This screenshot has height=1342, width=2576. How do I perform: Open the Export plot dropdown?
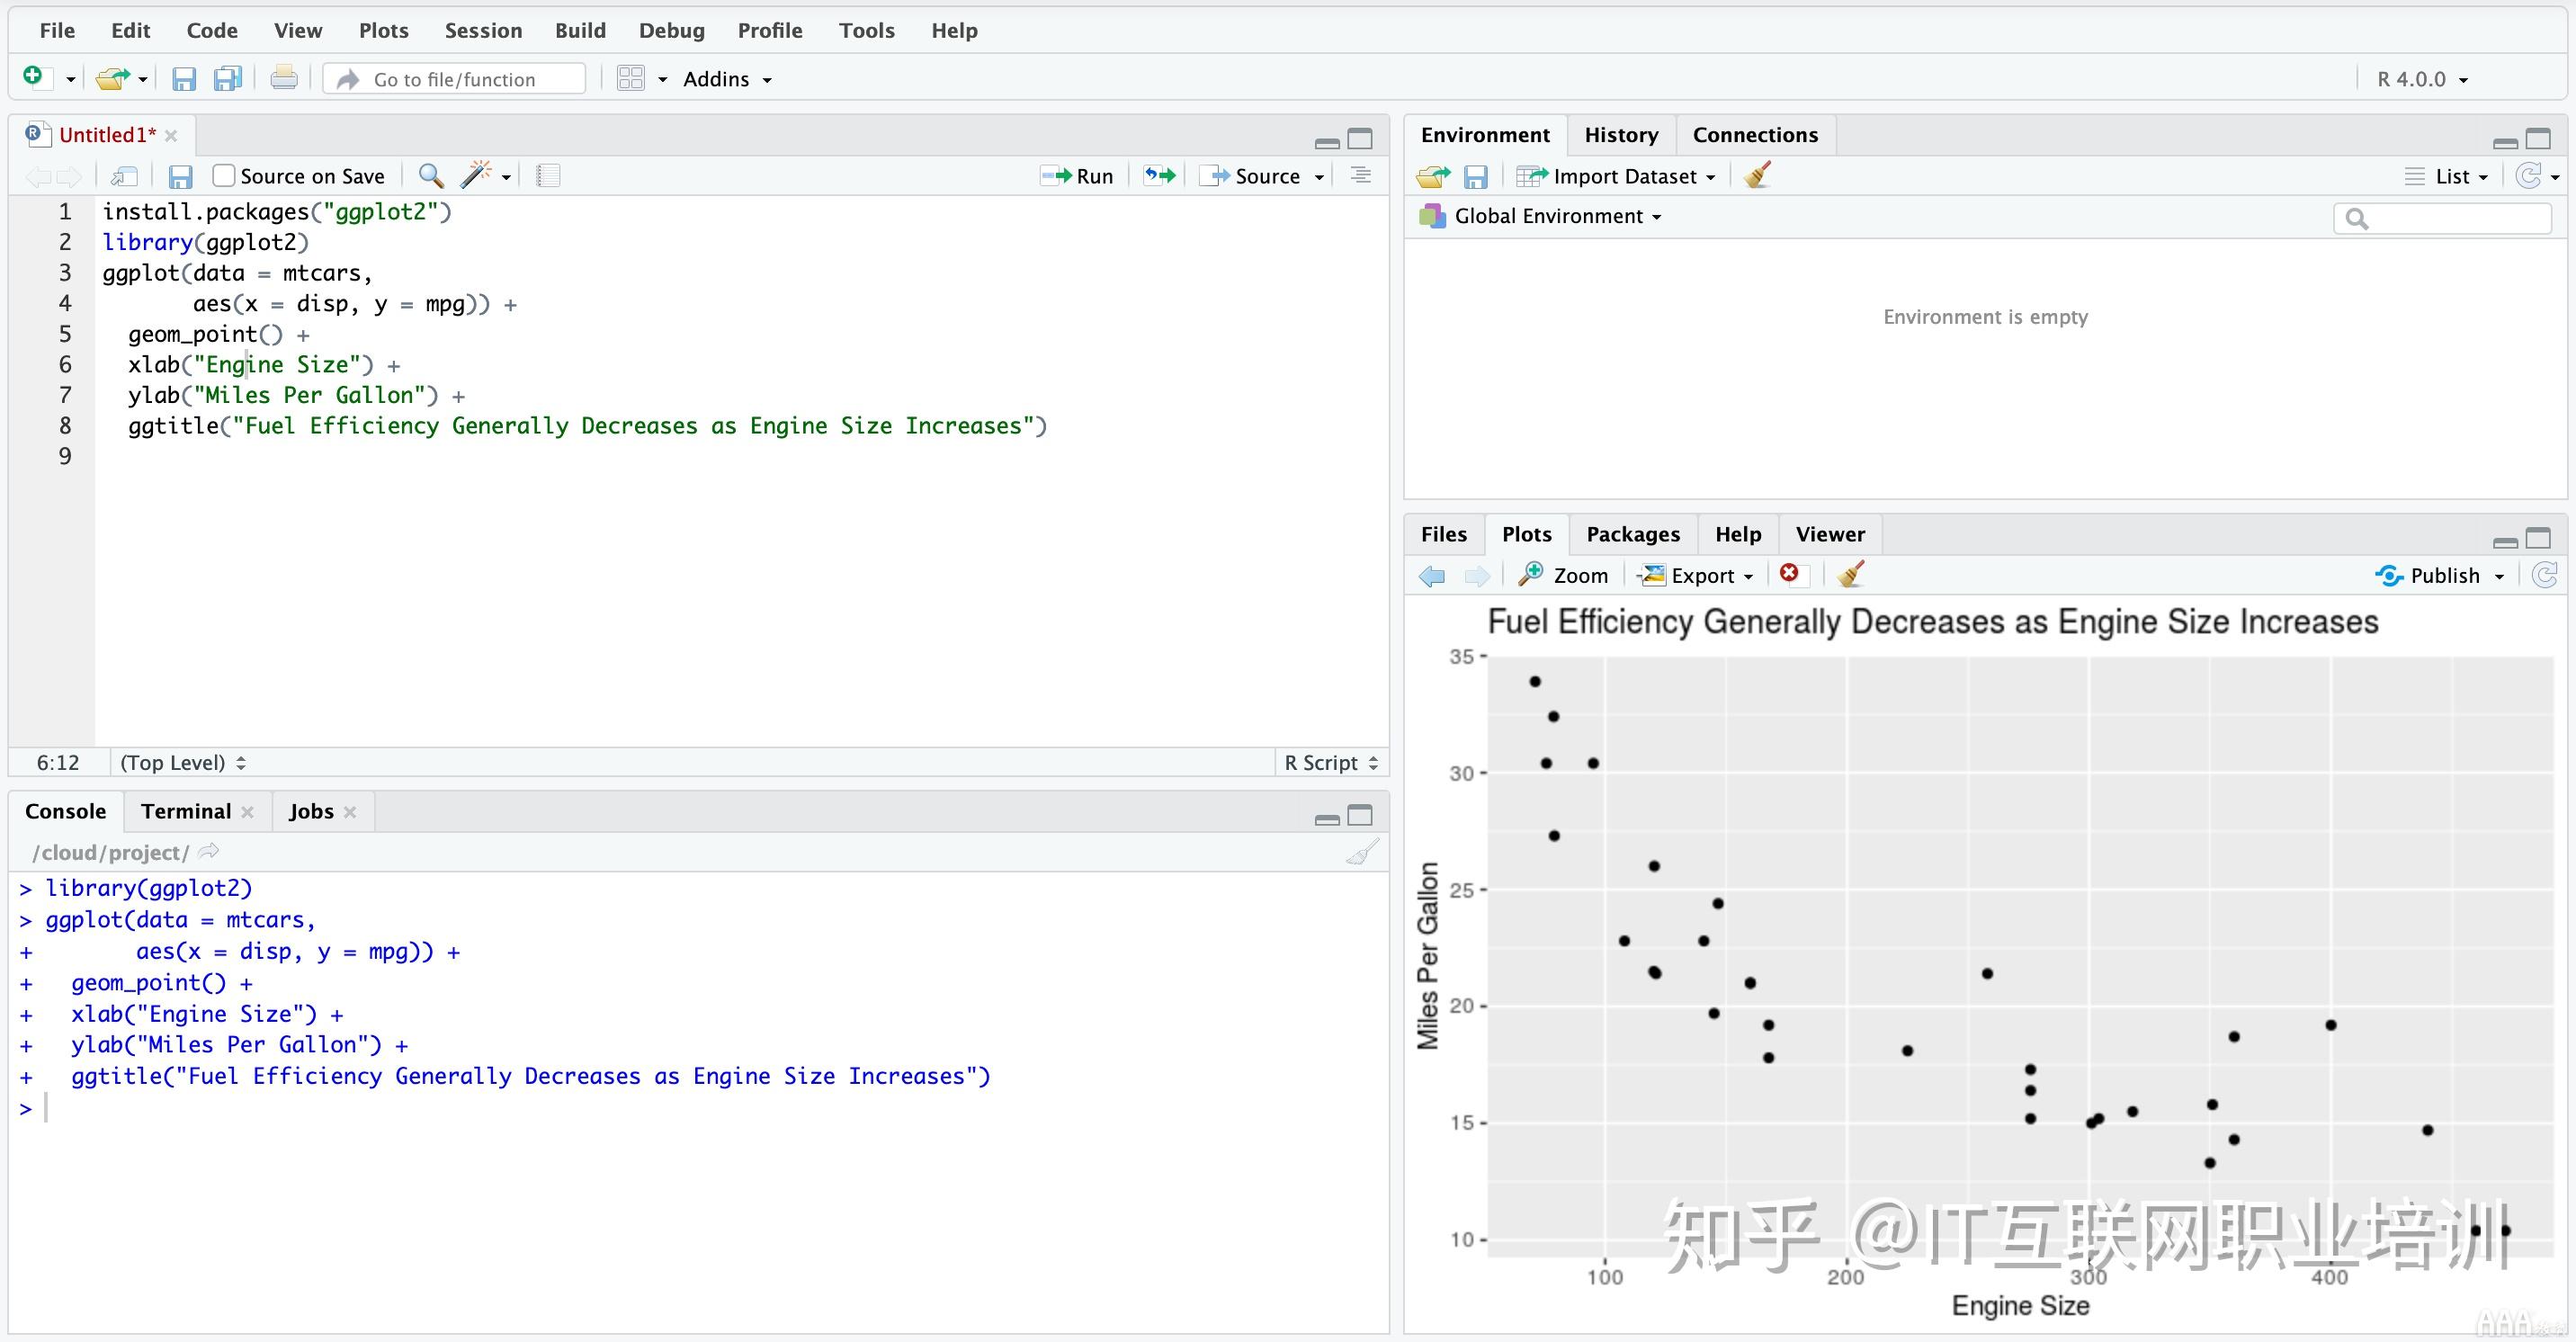coord(1697,575)
